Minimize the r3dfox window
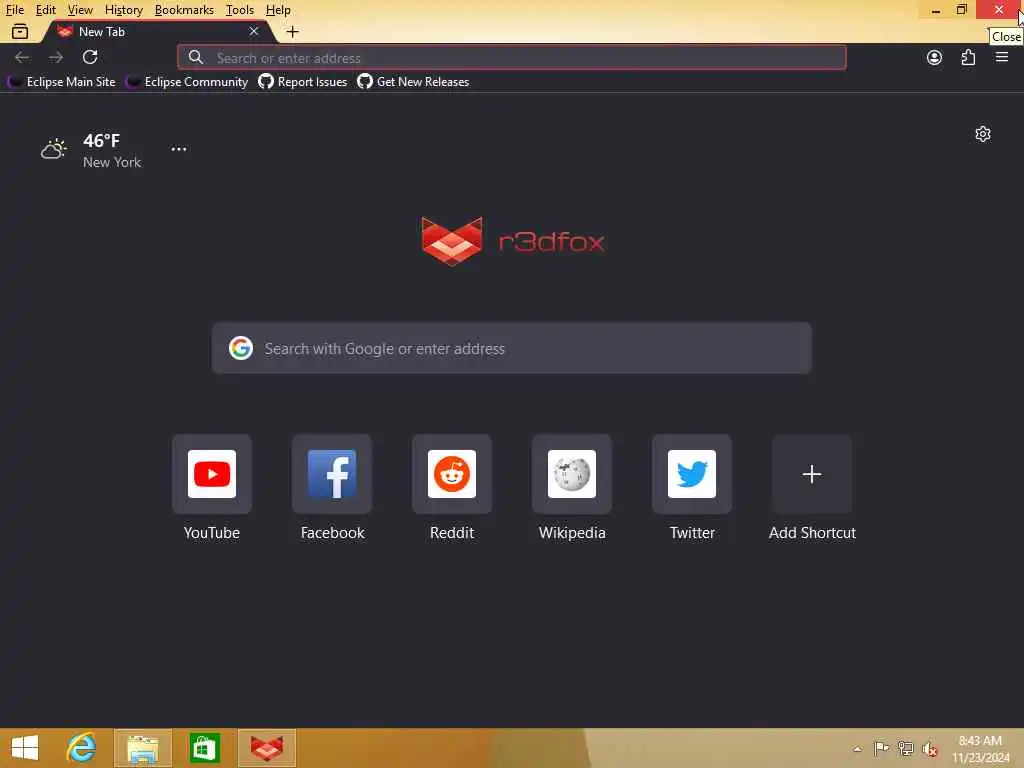This screenshot has width=1024, height=768. point(935,10)
